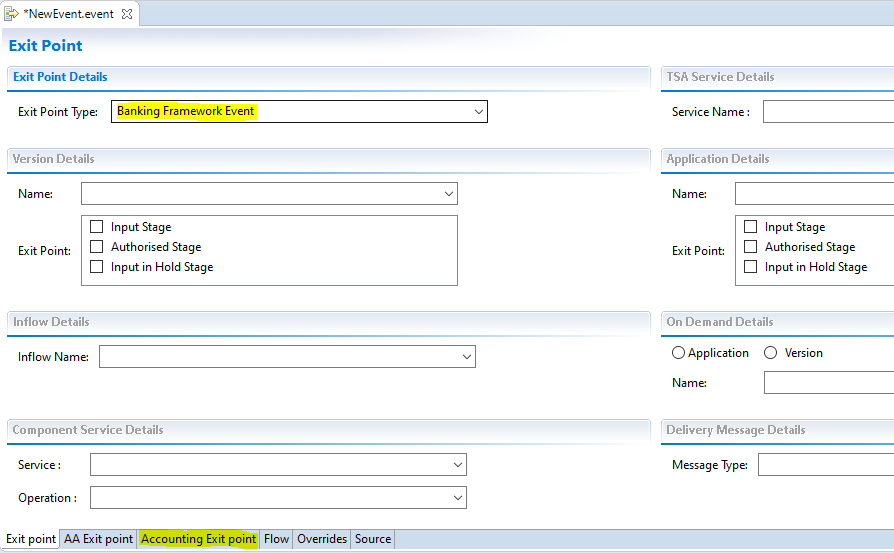The image size is (894, 553).
Task: Close the NewEvent.event editor tab
Action: click(126, 14)
